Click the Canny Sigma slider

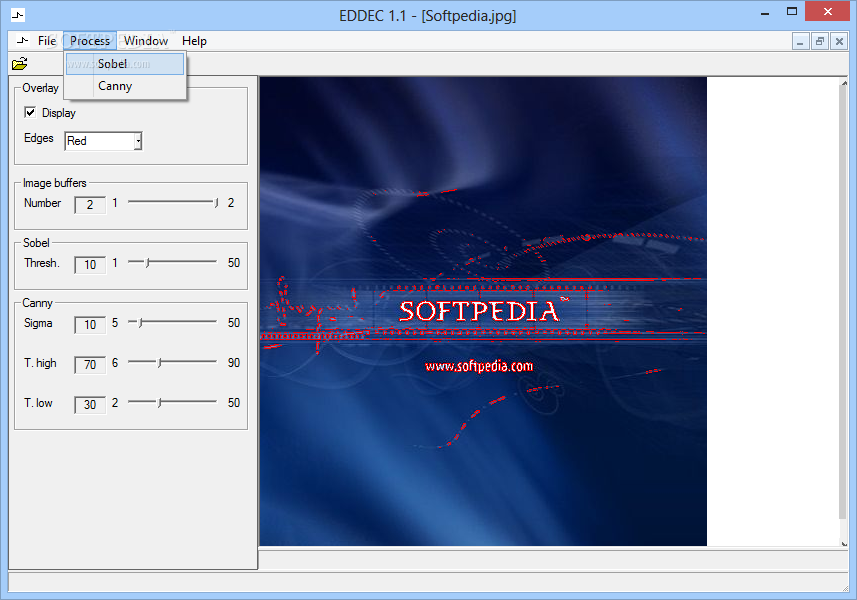tap(173, 323)
